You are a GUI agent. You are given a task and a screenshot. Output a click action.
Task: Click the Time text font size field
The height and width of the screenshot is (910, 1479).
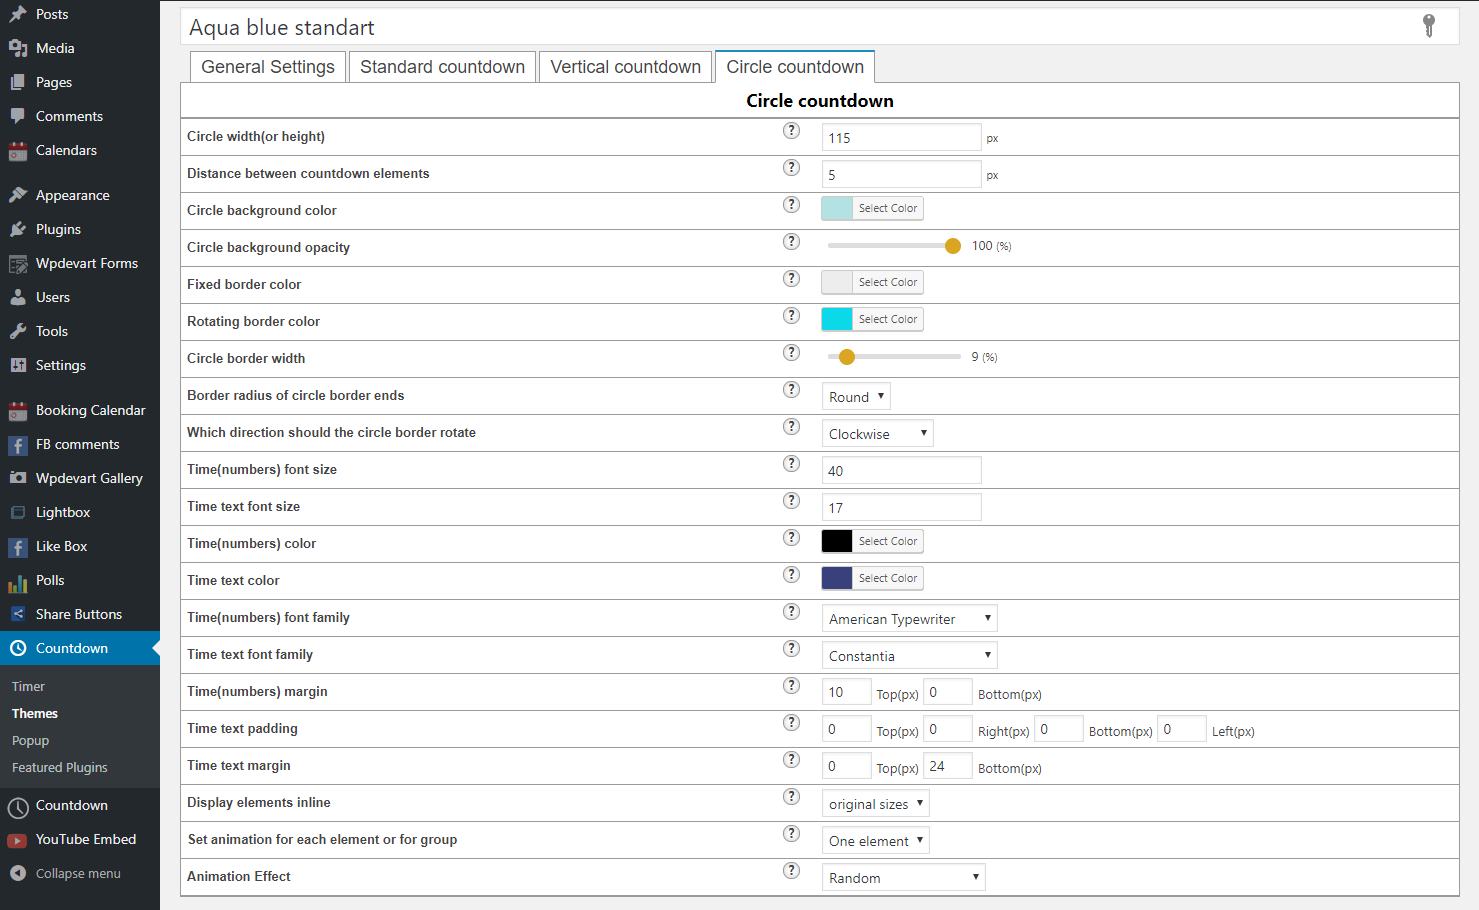coord(901,507)
